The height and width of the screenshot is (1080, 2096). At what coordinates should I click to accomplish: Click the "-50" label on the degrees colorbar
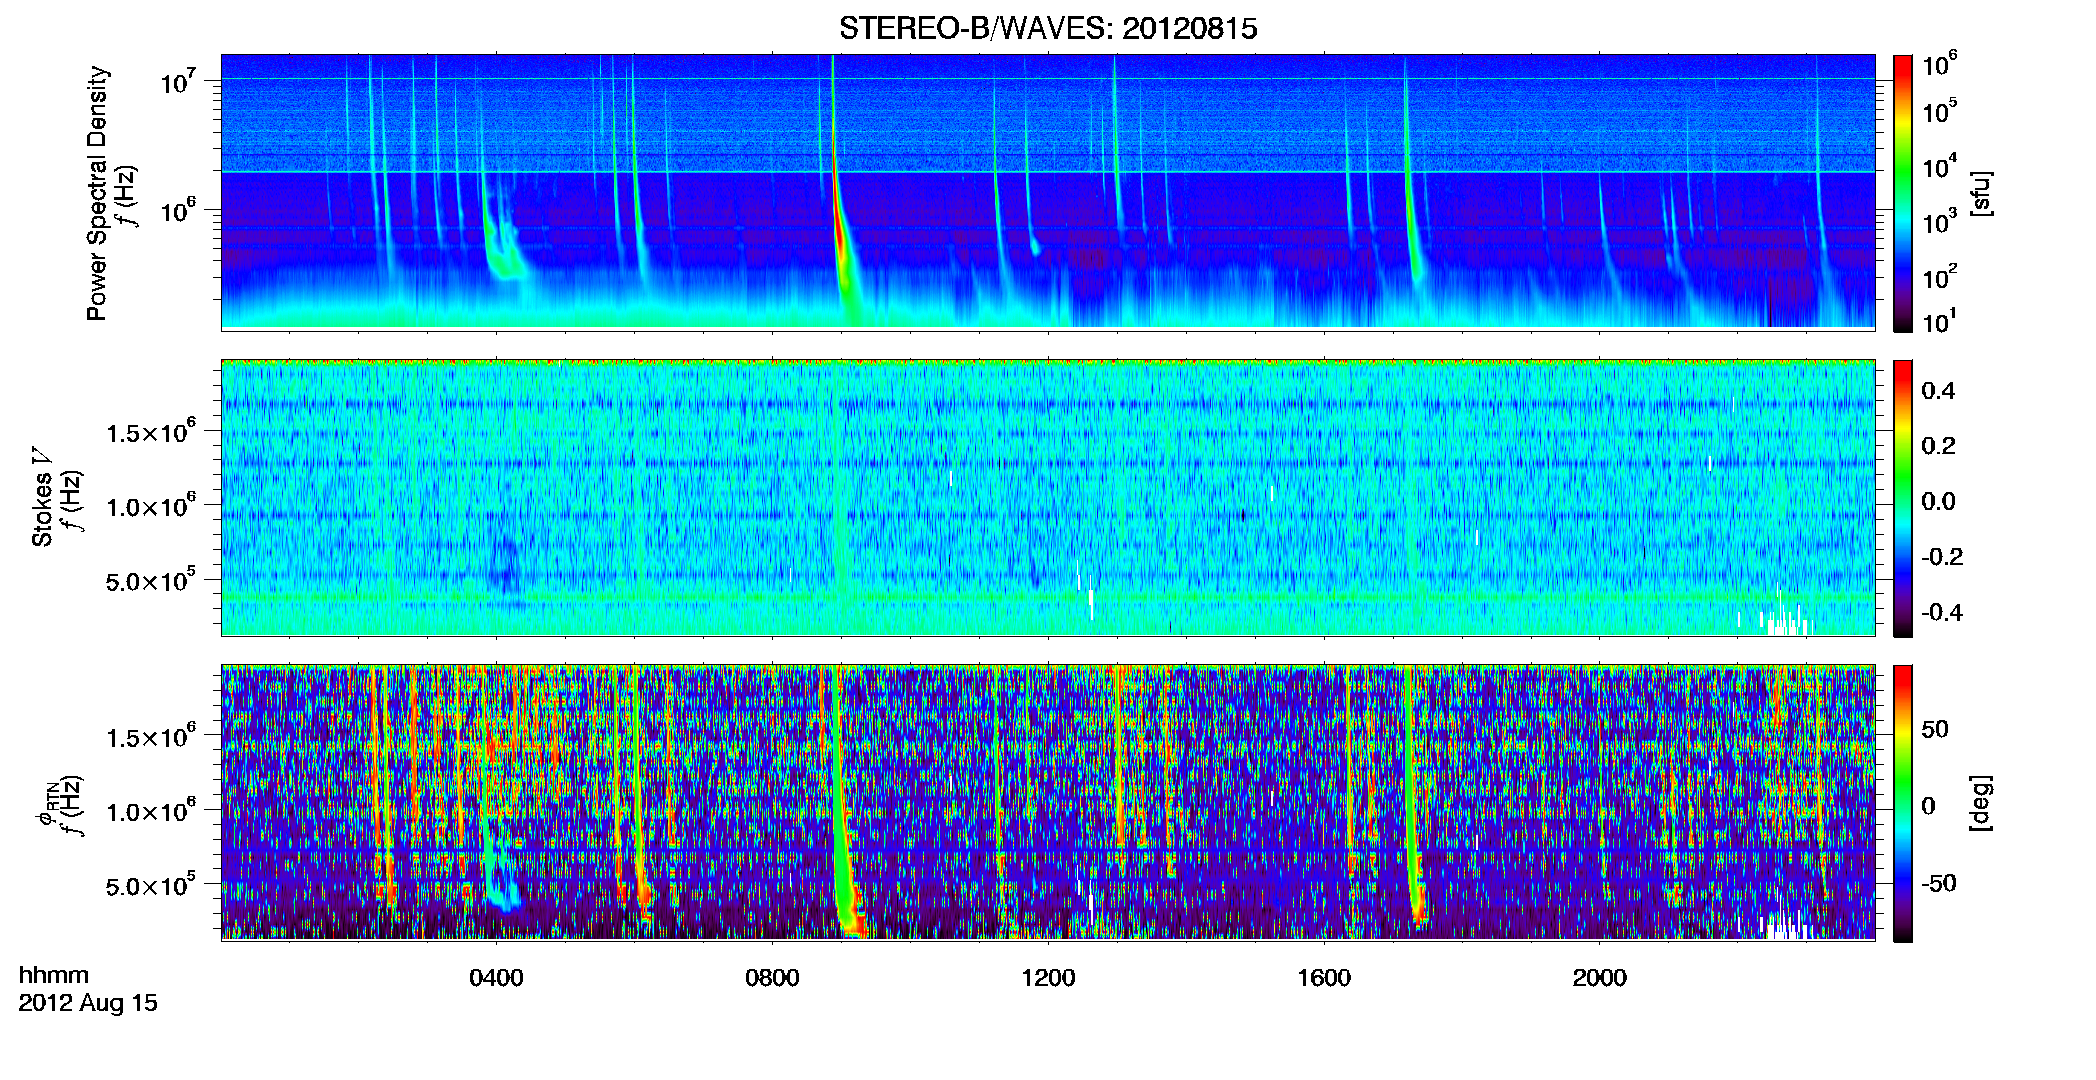pyautogui.click(x=1939, y=883)
